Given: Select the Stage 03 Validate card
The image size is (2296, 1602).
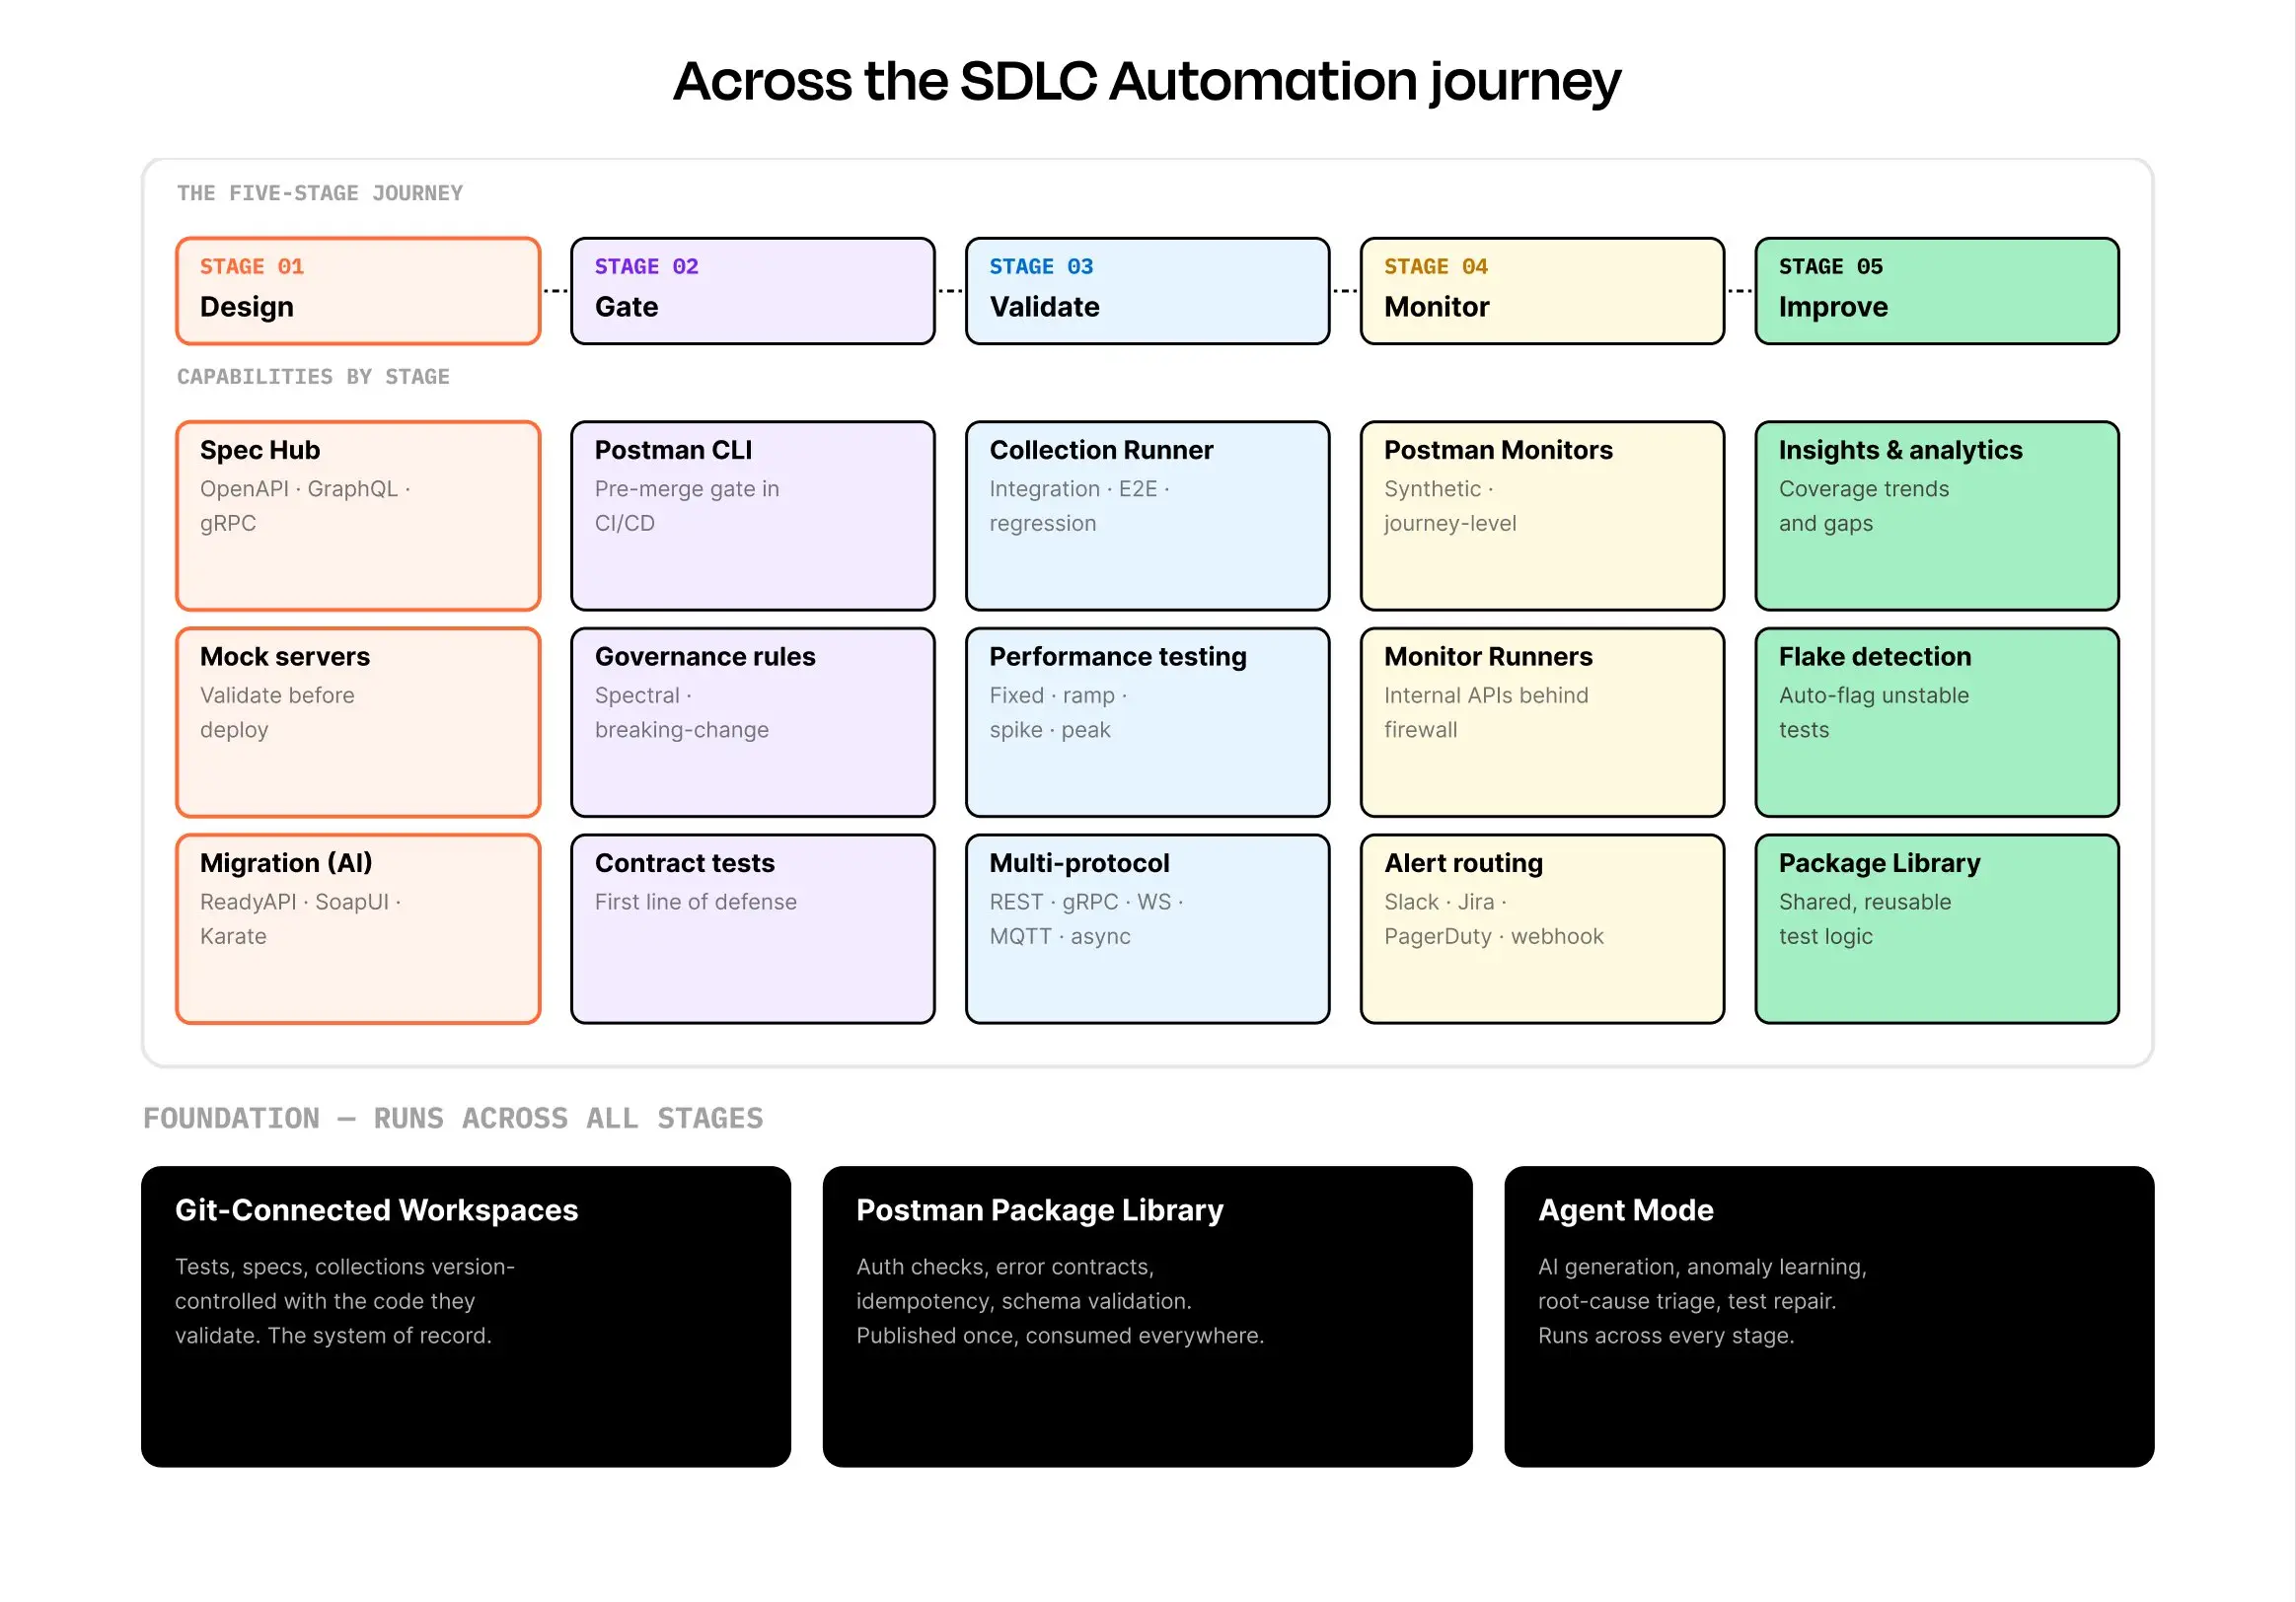Looking at the screenshot, I should coord(1148,291).
